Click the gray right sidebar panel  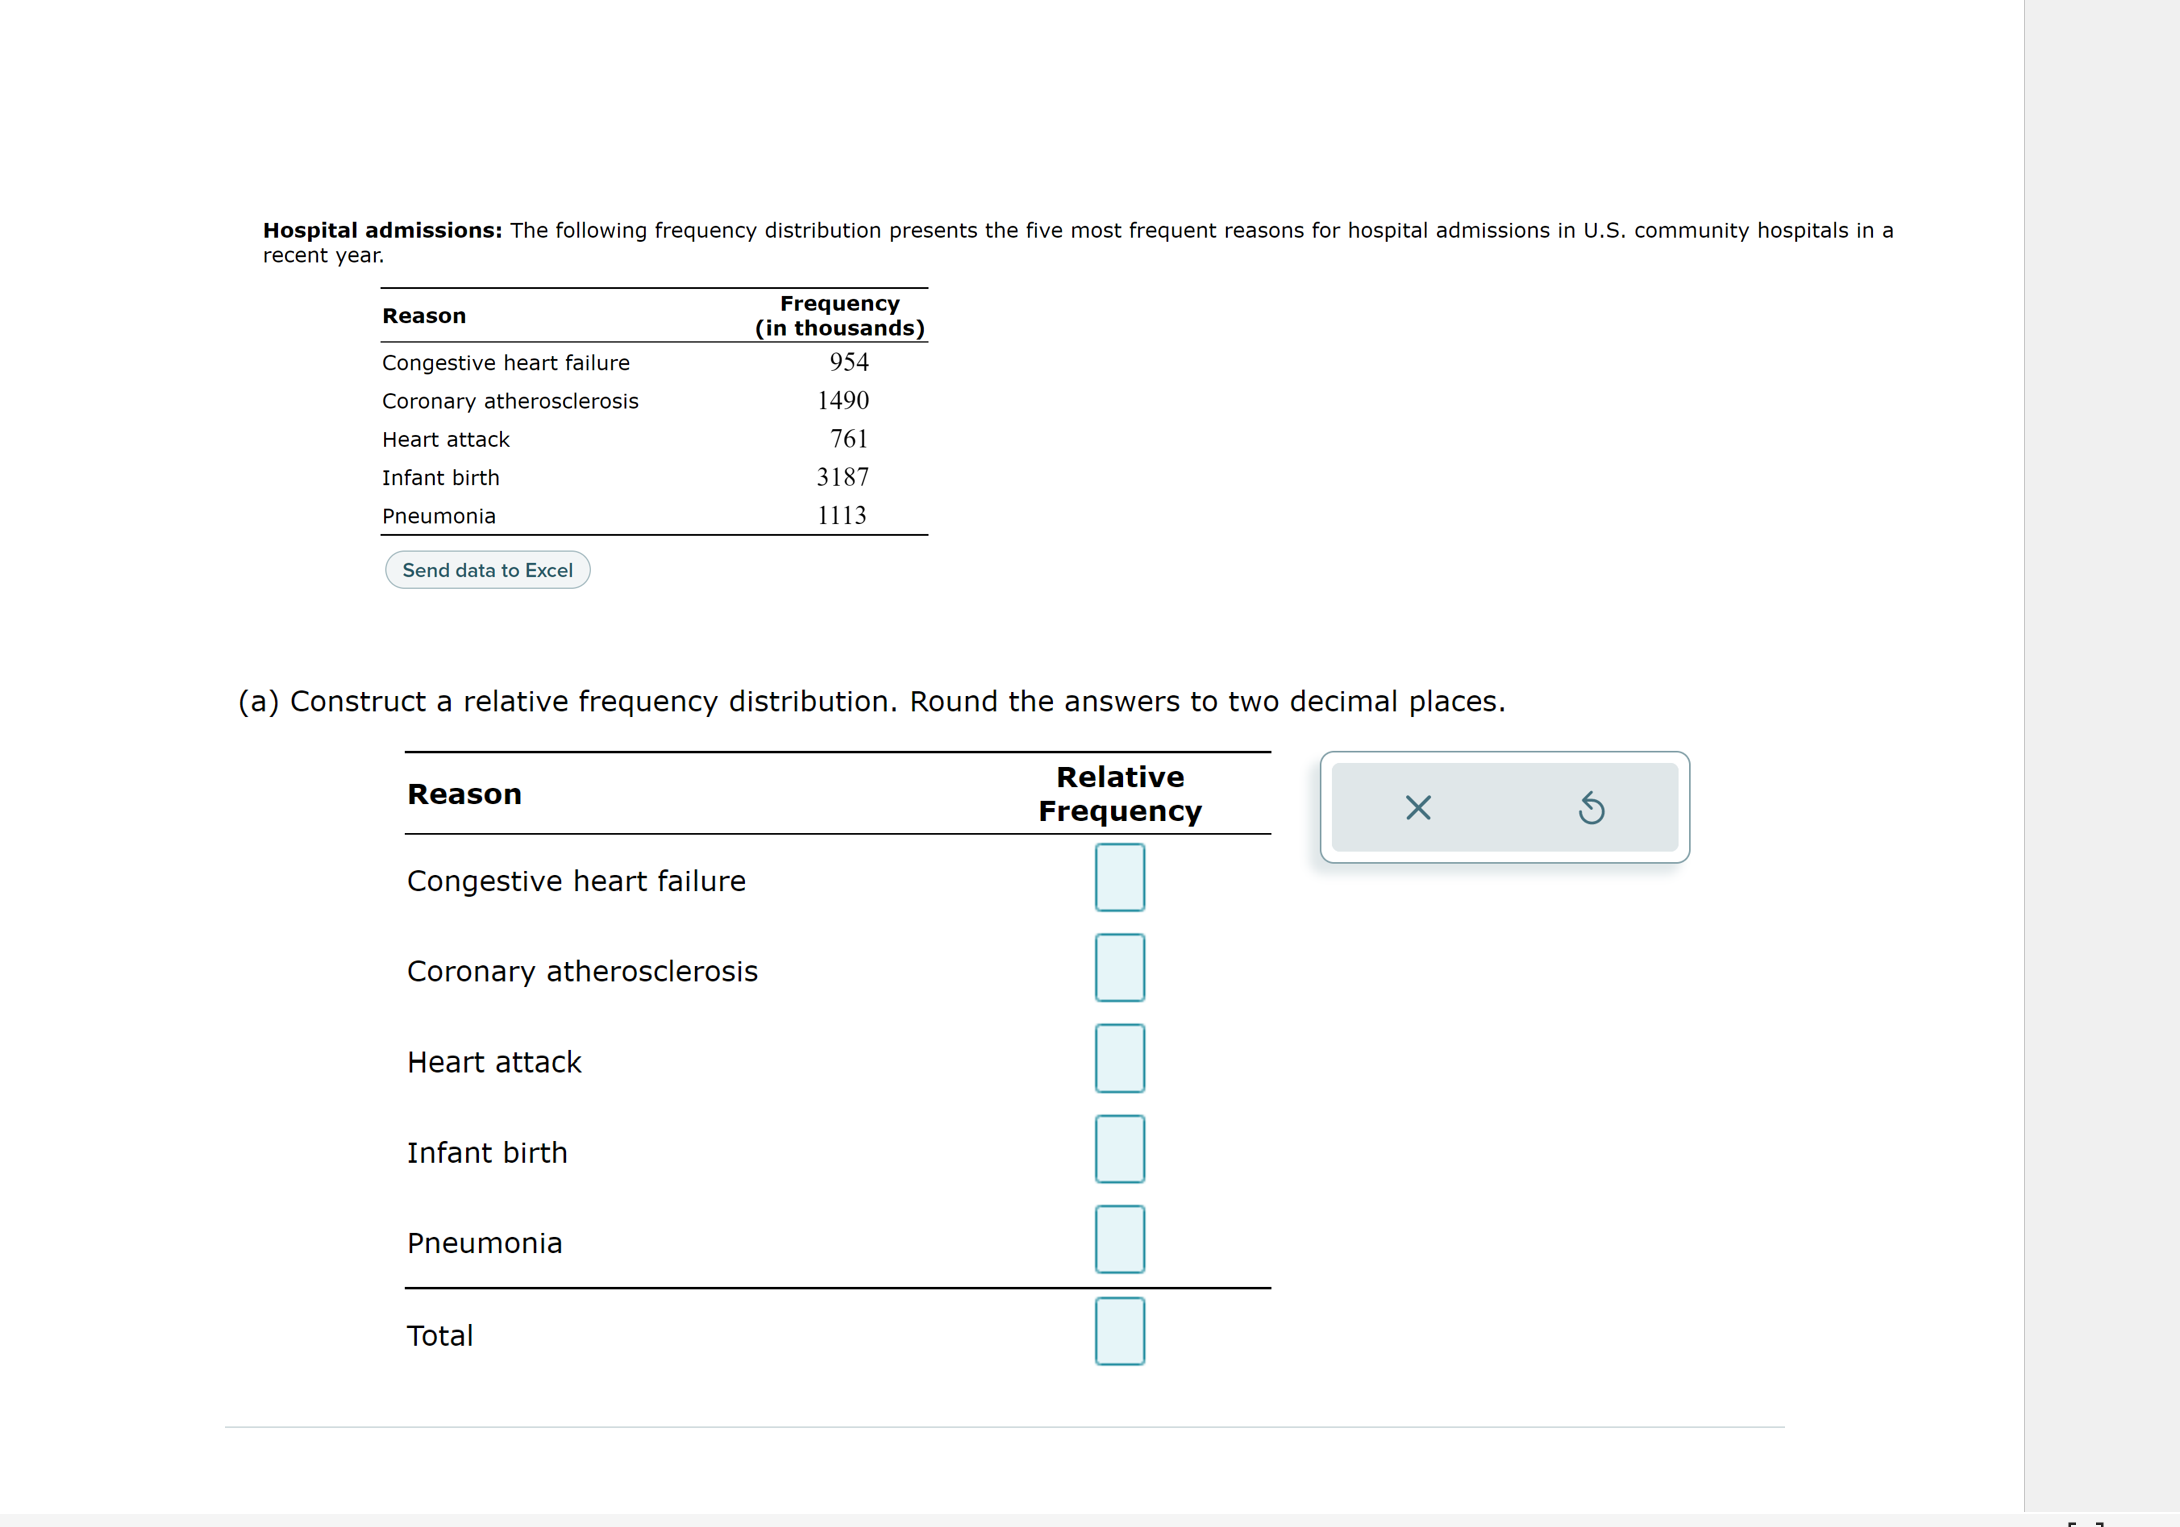coord(2101,700)
